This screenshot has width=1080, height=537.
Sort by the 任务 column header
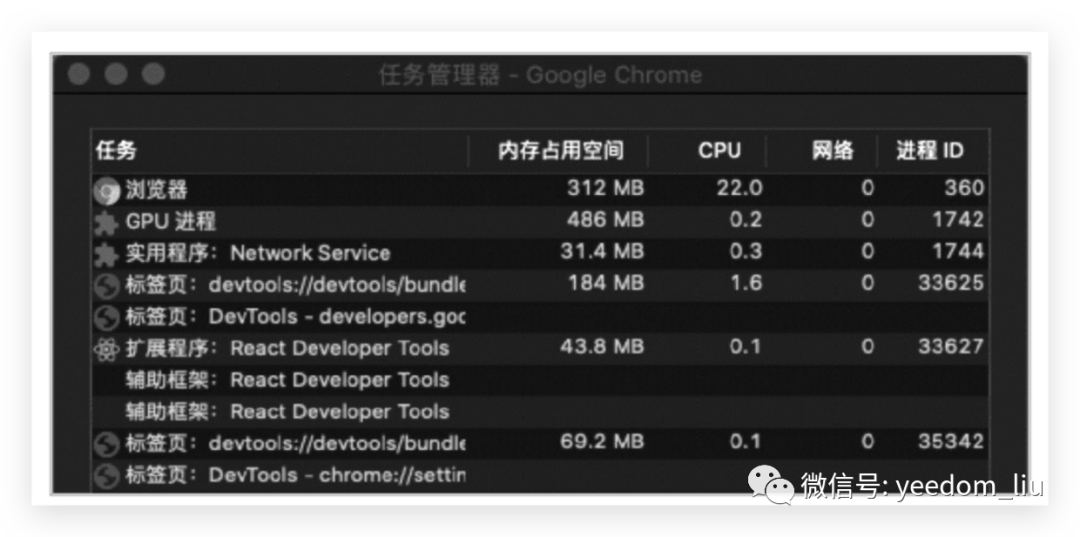click(117, 151)
